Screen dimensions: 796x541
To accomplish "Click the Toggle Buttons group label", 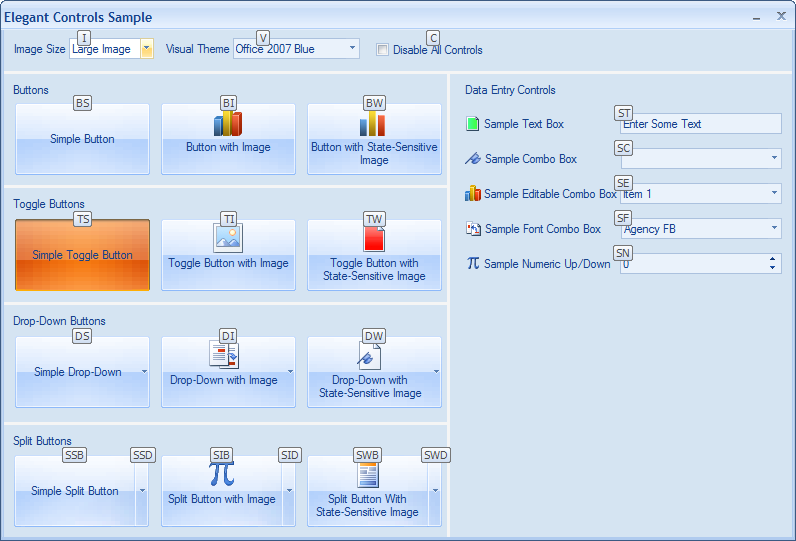I will 49,204.
